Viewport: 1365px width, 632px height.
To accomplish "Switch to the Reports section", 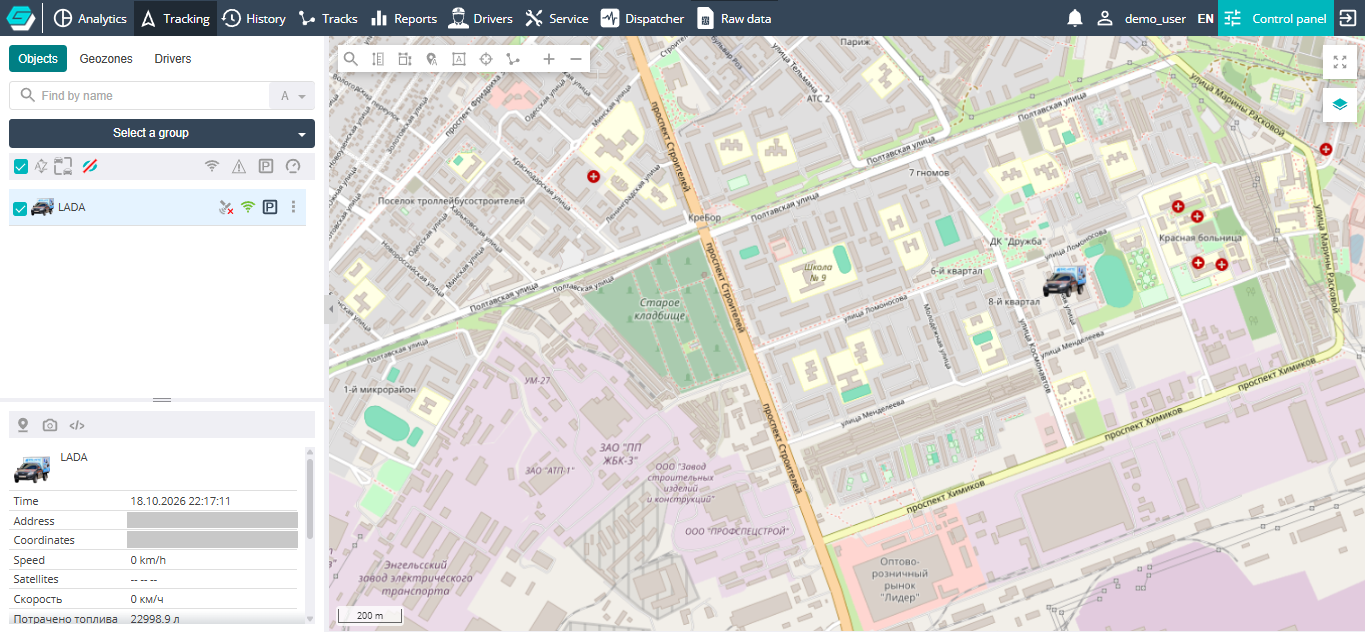I will 404,18.
